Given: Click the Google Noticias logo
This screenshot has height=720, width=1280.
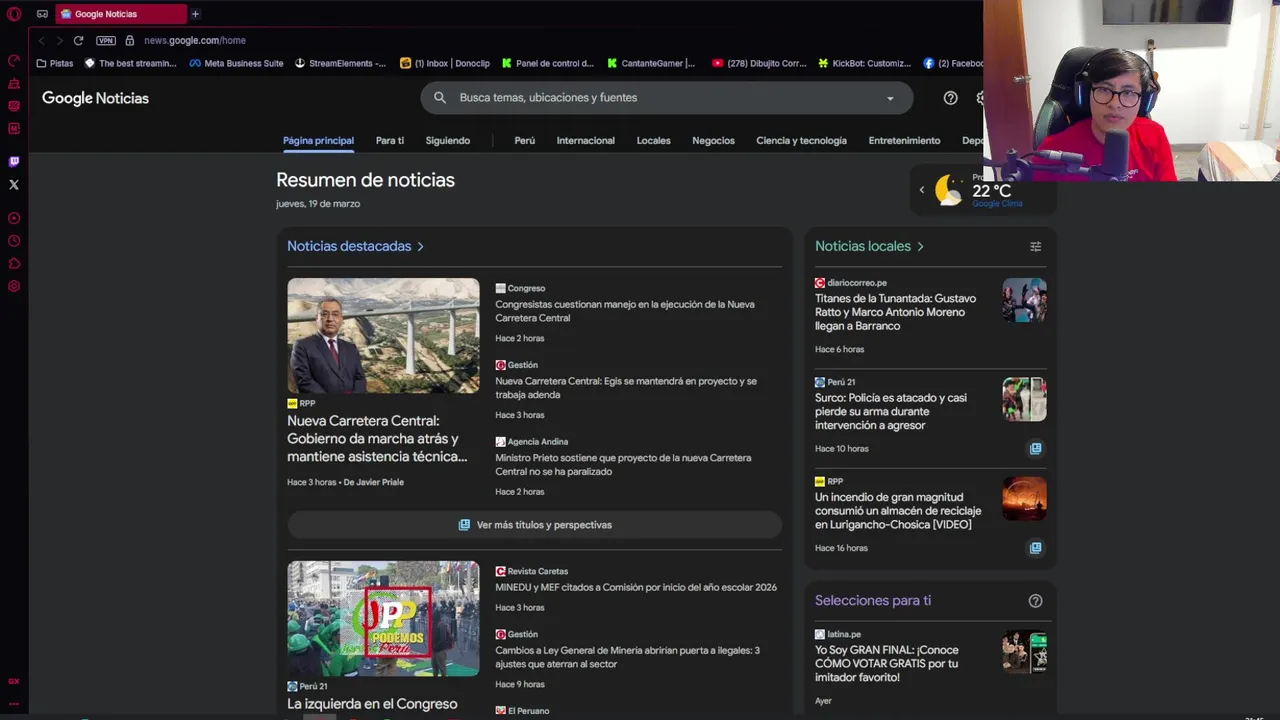Looking at the screenshot, I should pyautogui.click(x=95, y=98).
